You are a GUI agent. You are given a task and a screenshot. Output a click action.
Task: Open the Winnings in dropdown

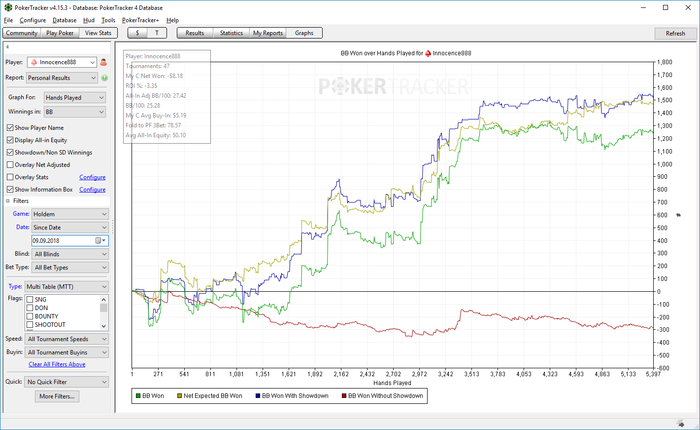point(75,112)
